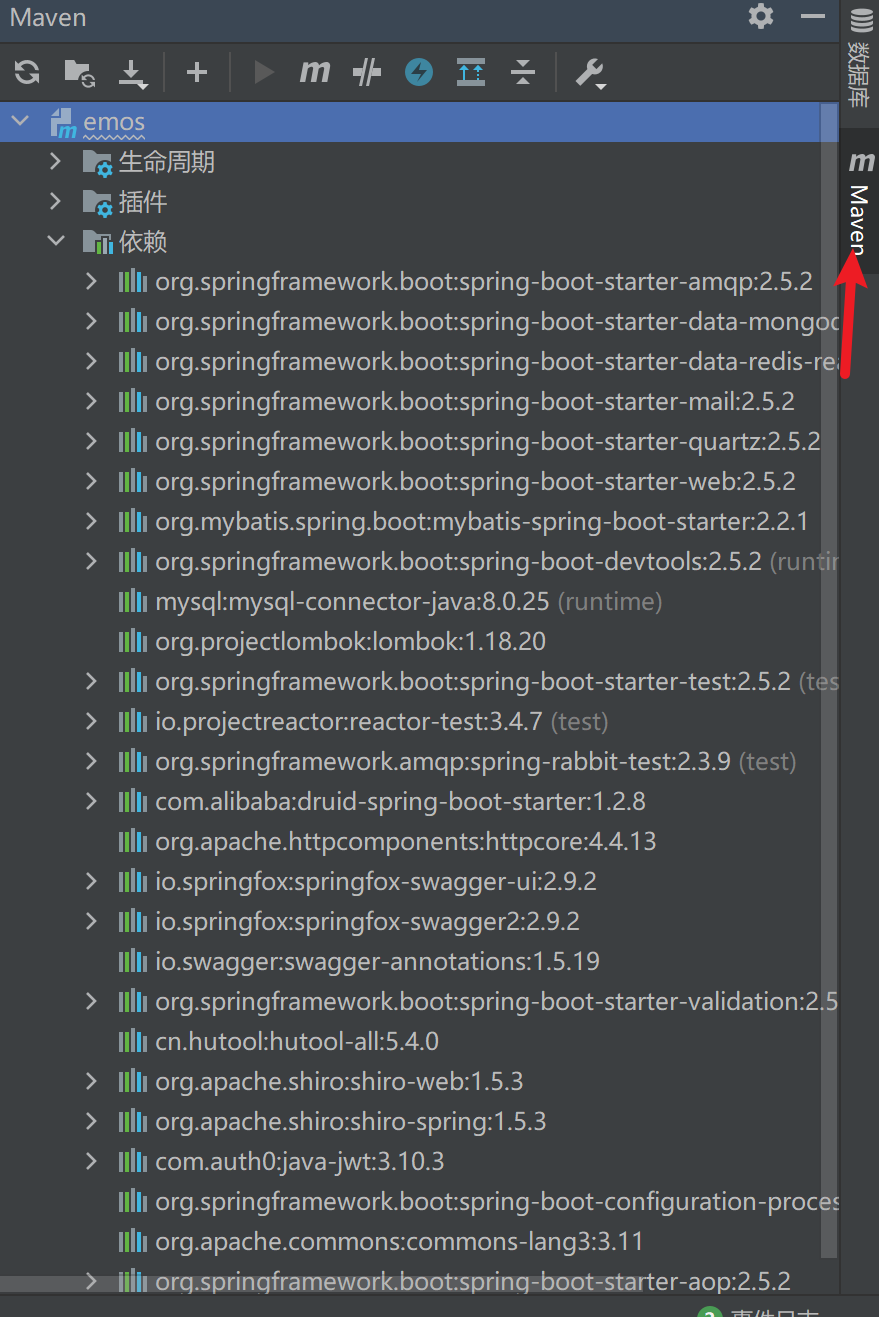Collapse the 依赖 (Dependencies) tree node
The height and width of the screenshot is (1317, 879).
click(56, 240)
